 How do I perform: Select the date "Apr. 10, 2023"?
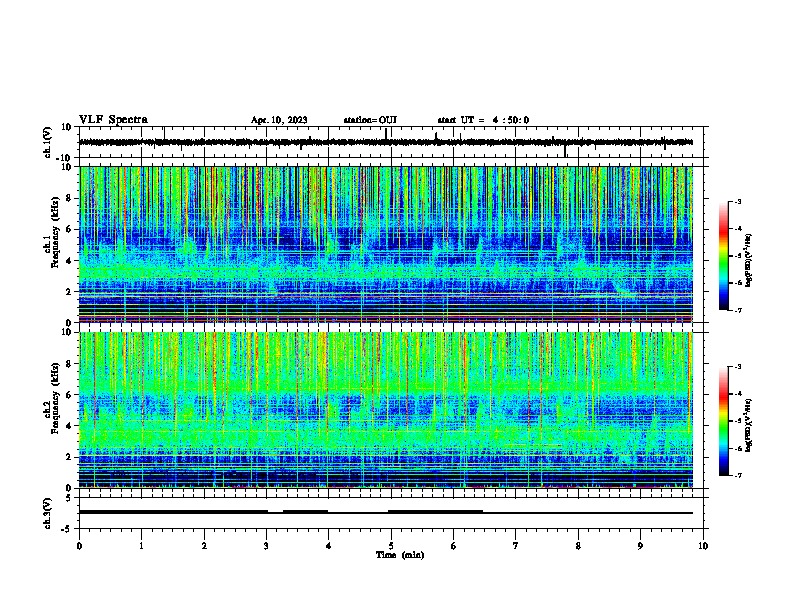coord(279,120)
